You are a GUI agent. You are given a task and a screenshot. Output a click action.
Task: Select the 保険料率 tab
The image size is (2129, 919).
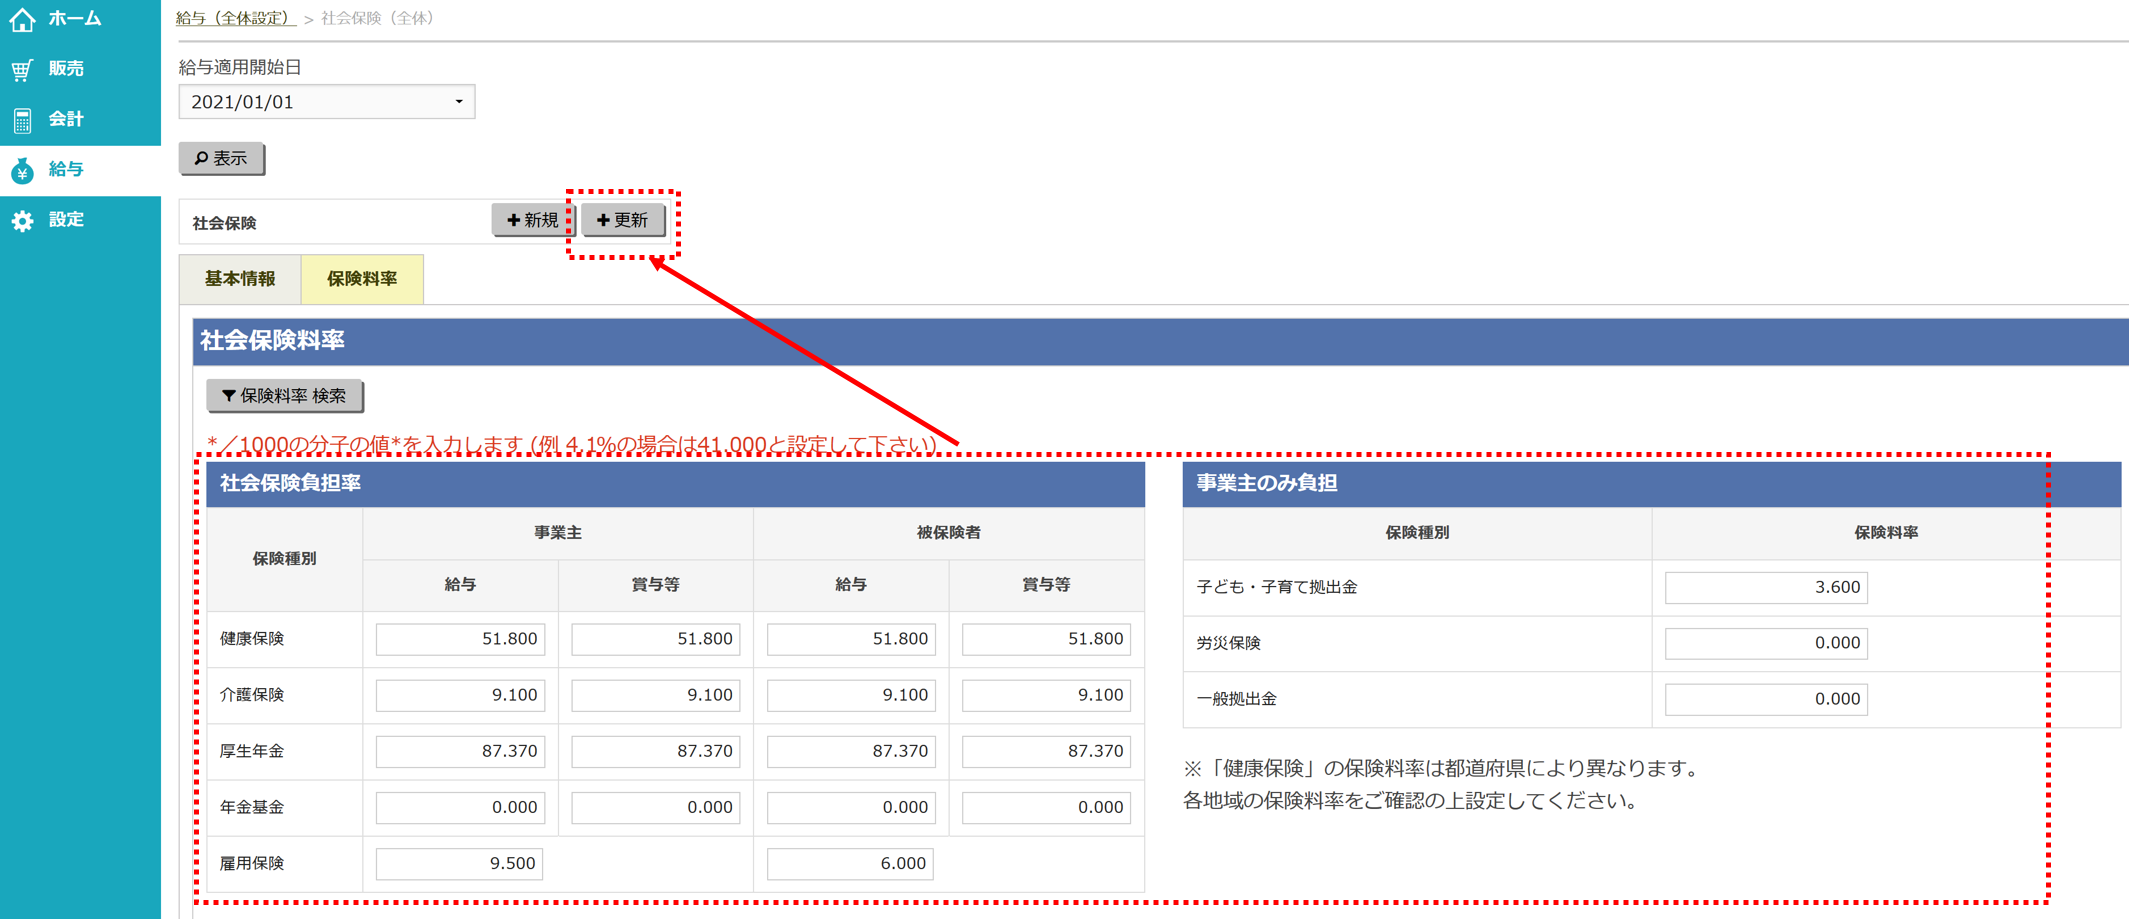(x=362, y=279)
